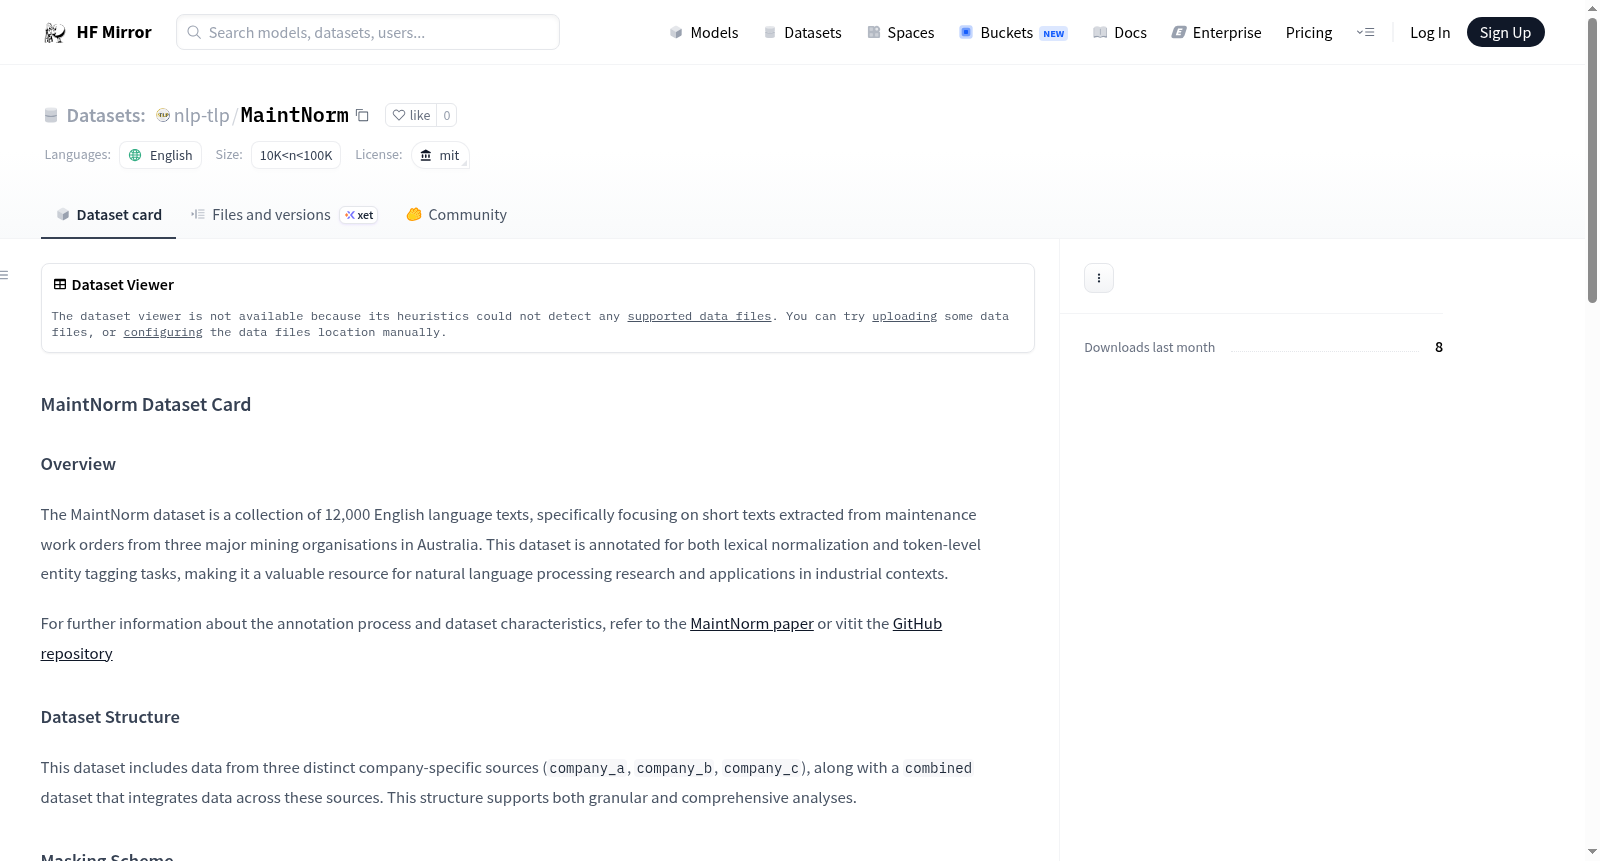Open the Pricing page
Image resolution: width=1600 pixels, height=861 pixels.
coord(1309,33)
